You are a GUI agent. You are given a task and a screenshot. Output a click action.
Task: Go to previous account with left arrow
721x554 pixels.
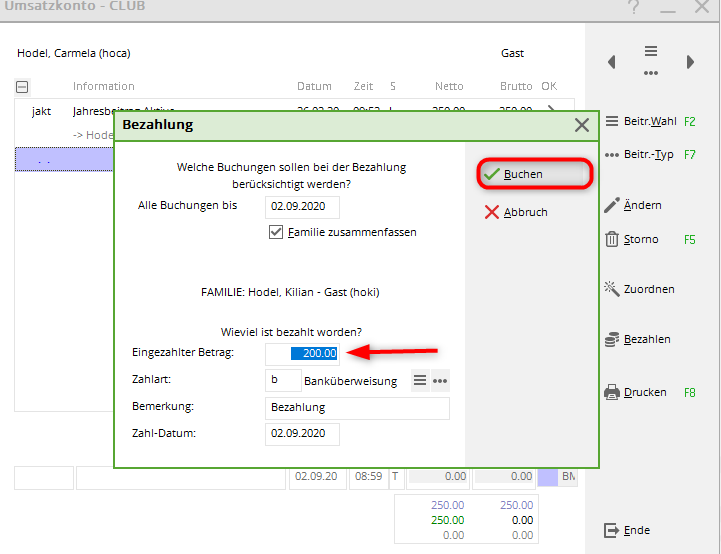pos(612,62)
